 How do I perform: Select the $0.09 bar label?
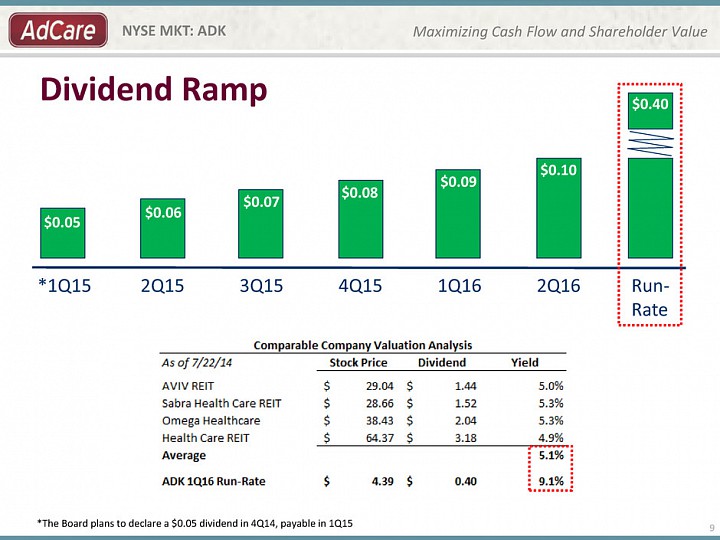[x=458, y=181]
